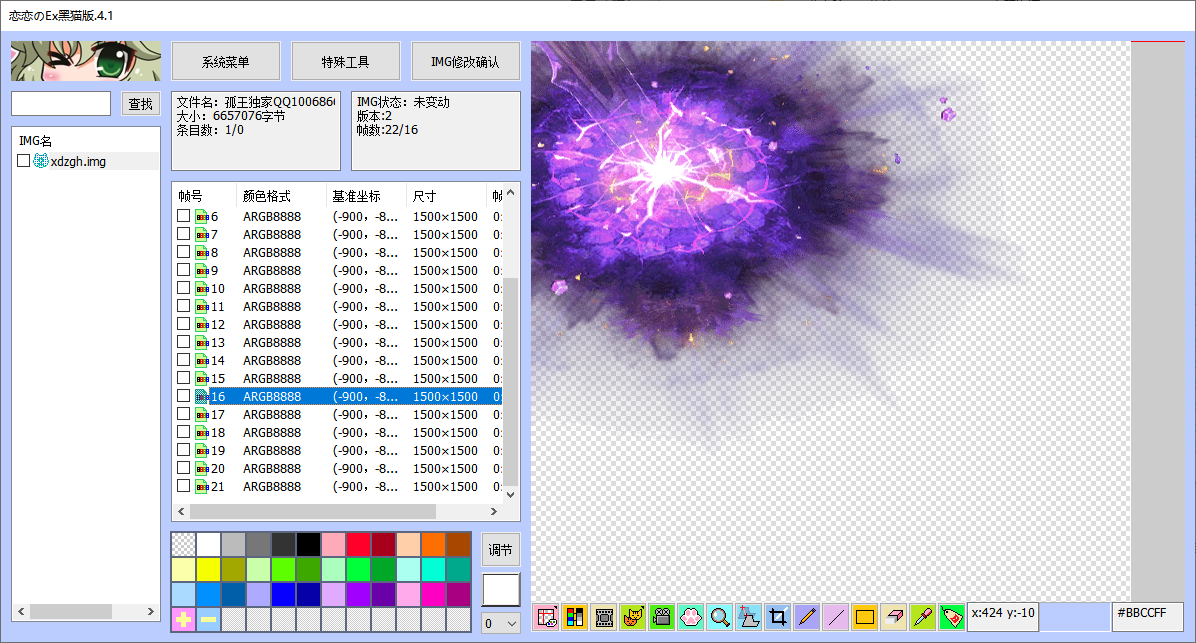This screenshot has width=1196, height=643.
Task: Focus the search input field
Action: (61, 104)
